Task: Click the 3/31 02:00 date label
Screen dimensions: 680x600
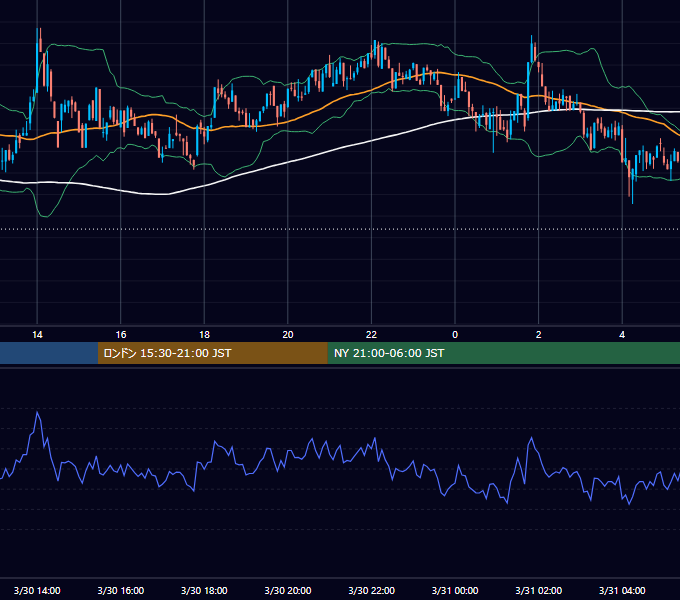Action: 539,590
